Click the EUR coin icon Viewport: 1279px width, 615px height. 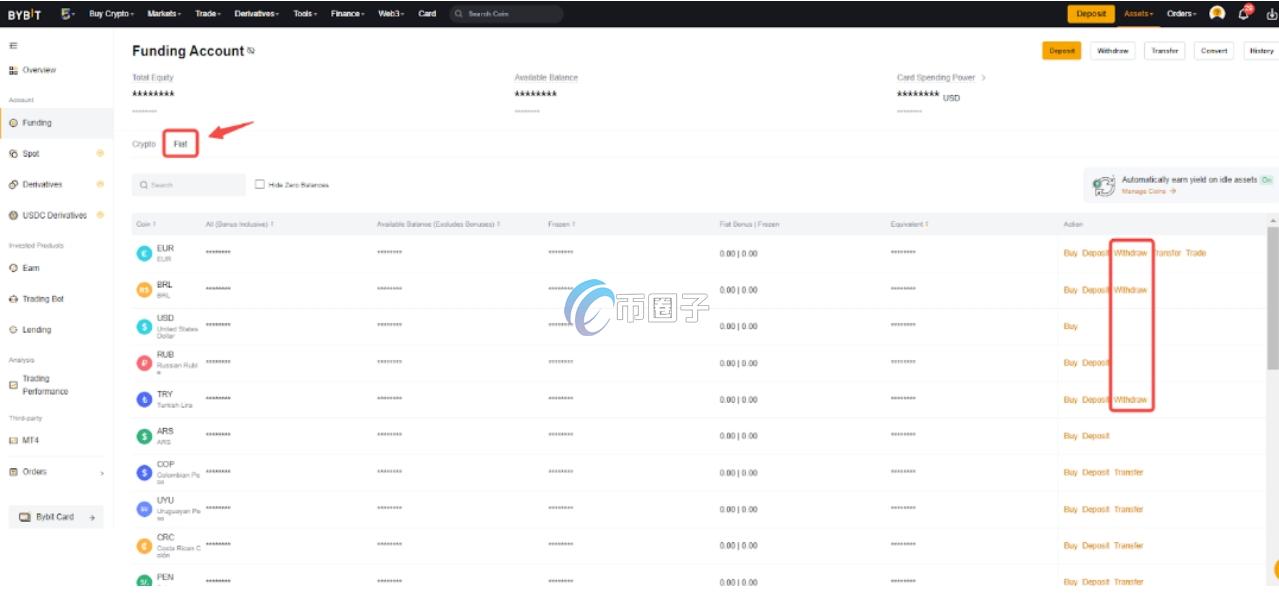[144, 254]
